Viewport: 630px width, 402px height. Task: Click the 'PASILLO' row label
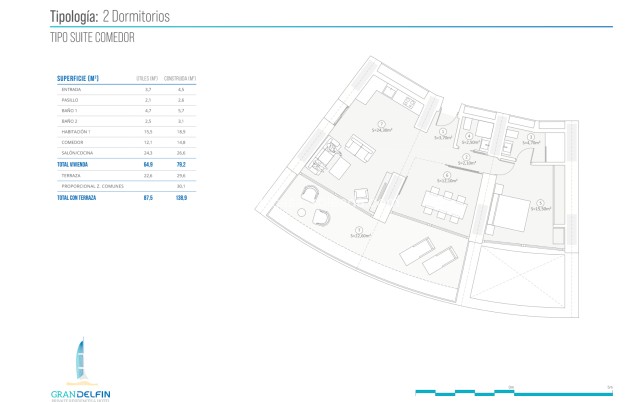pyautogui.click(x=70, y=100)
